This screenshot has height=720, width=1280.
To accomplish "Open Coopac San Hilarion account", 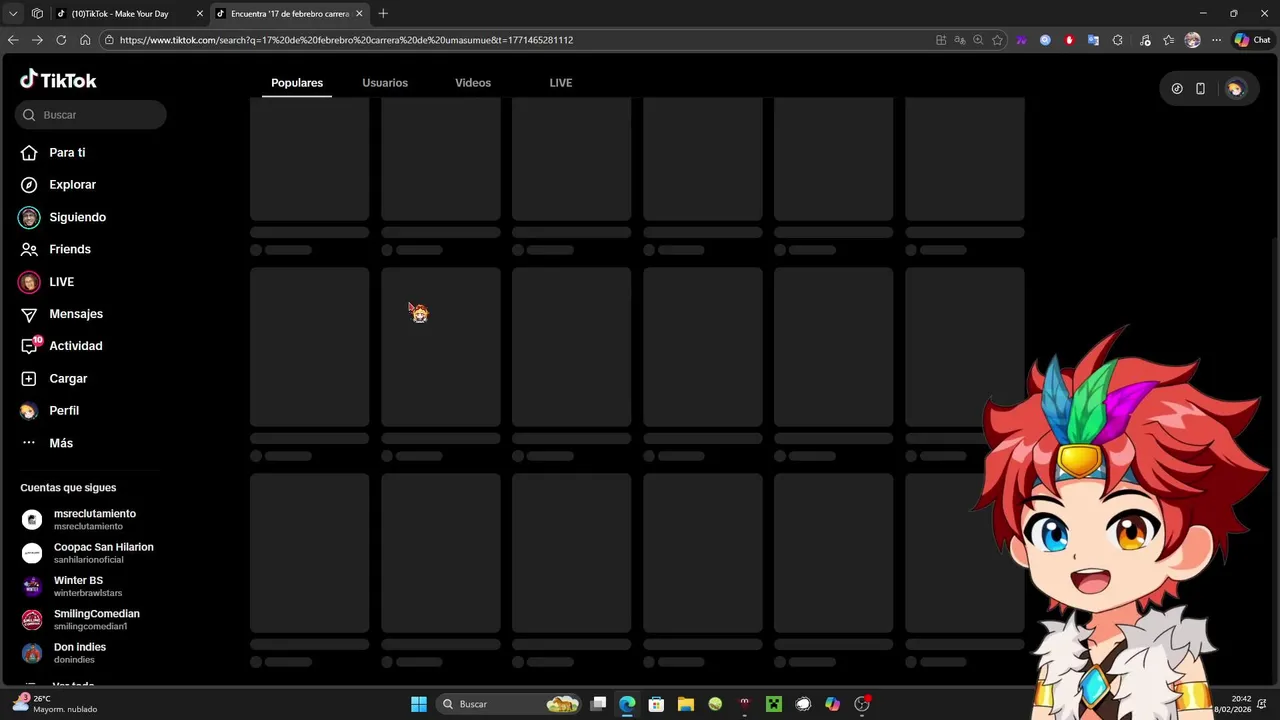I will (88, 553).
